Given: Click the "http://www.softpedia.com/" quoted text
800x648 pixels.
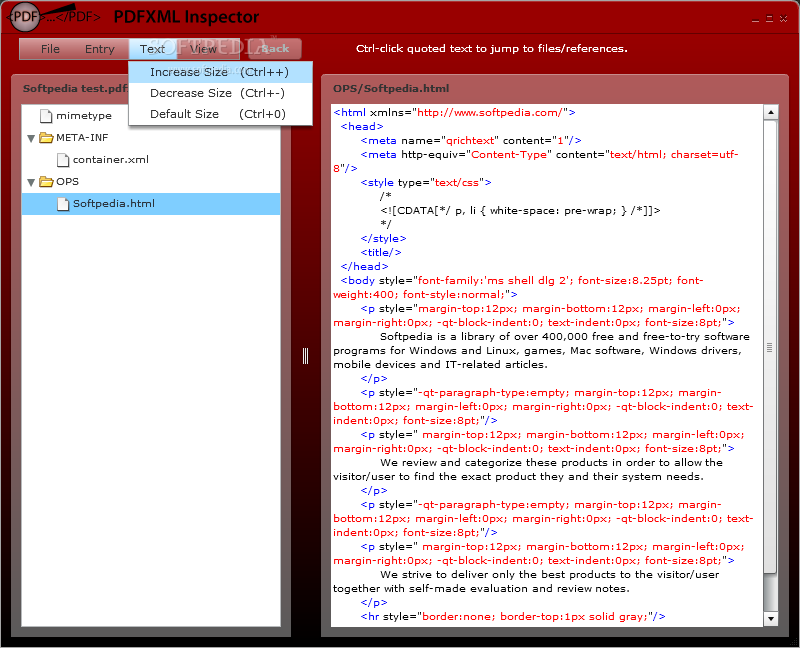Looking at the screenshot, I should [x=490, y=112].
